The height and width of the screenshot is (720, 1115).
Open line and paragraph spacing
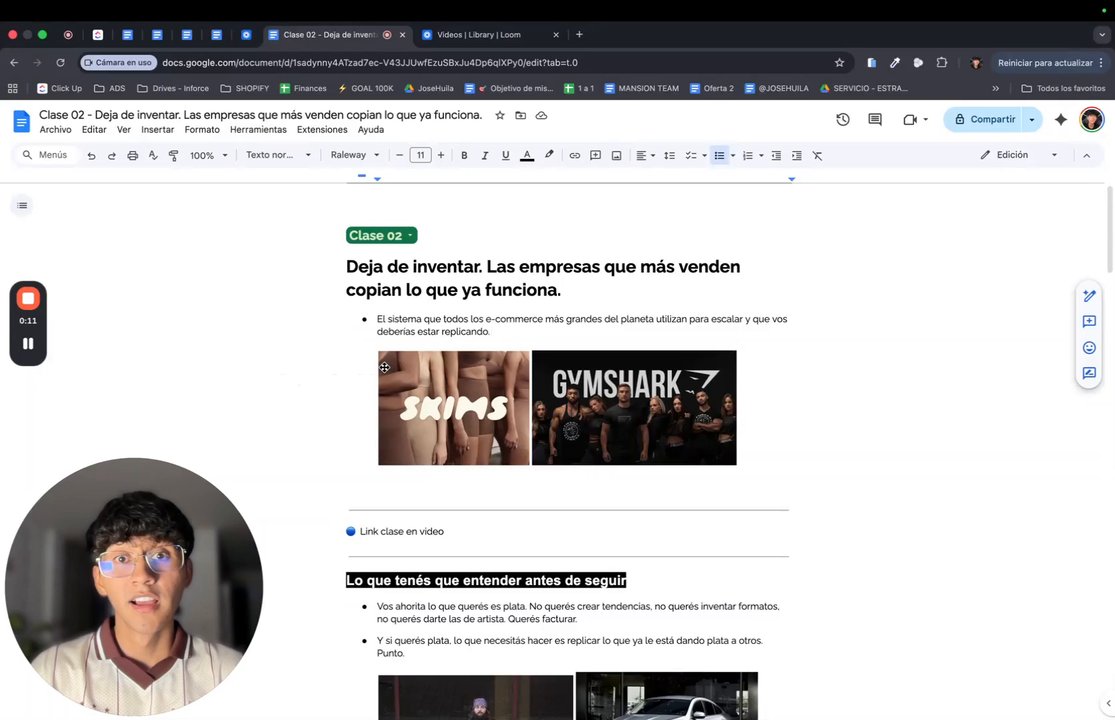tap(669, 156)
